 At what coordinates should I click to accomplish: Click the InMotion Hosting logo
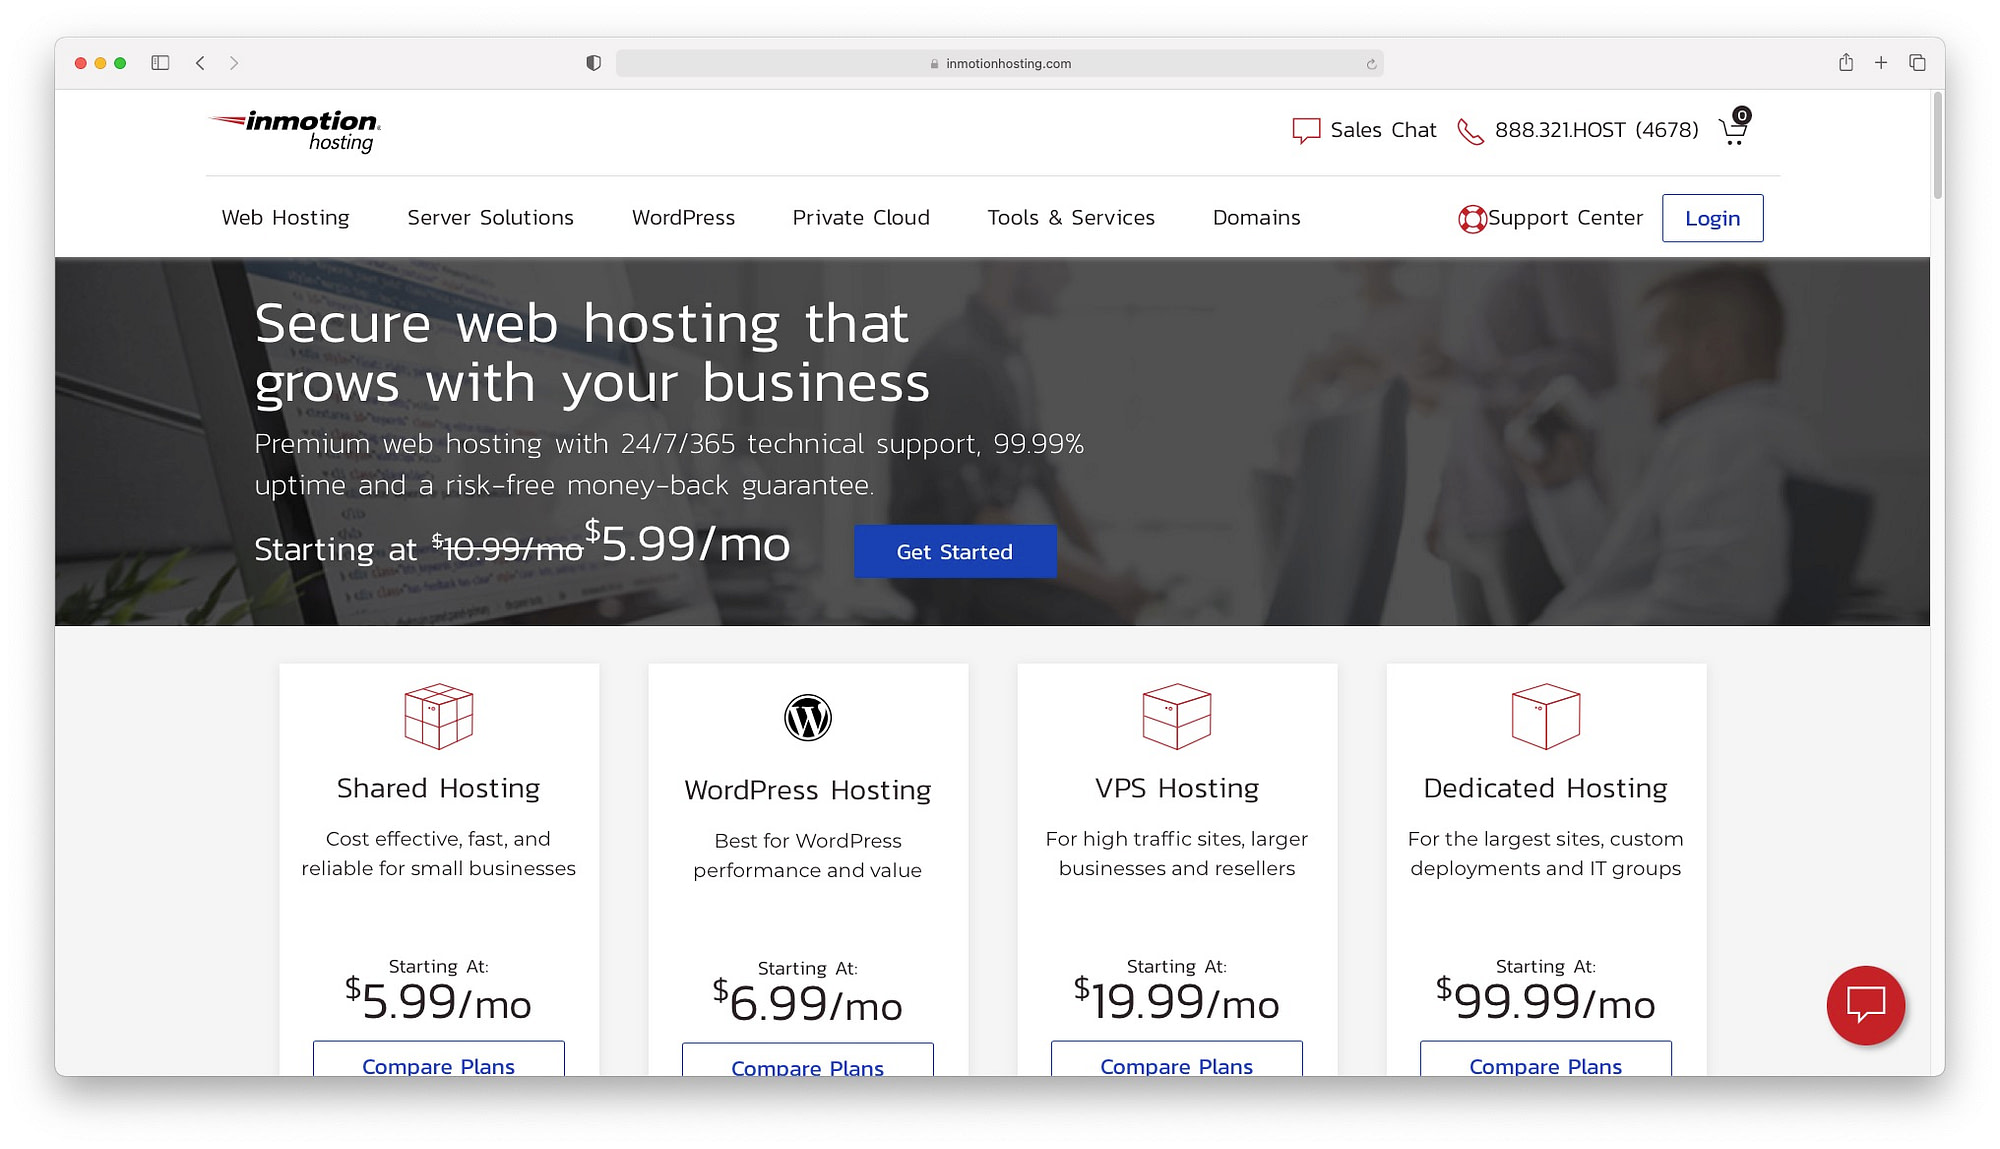(294, 131)
